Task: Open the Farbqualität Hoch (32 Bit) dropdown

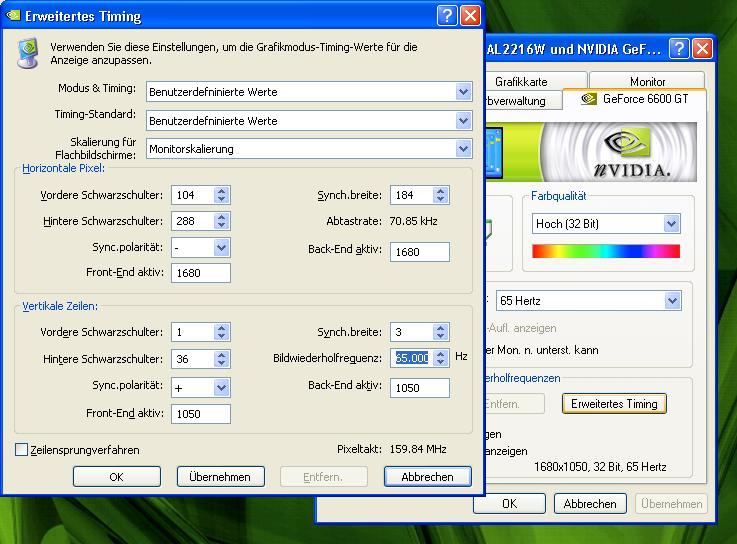Action: [x=672, y=224]
